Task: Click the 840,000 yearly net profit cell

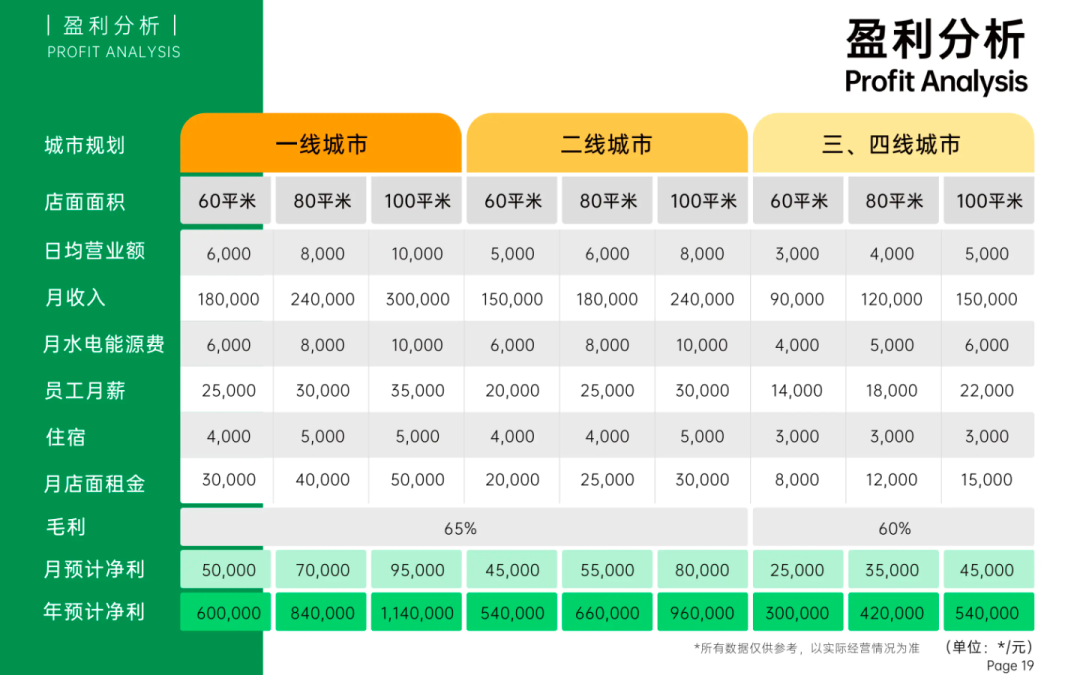Action: [321, 612]
